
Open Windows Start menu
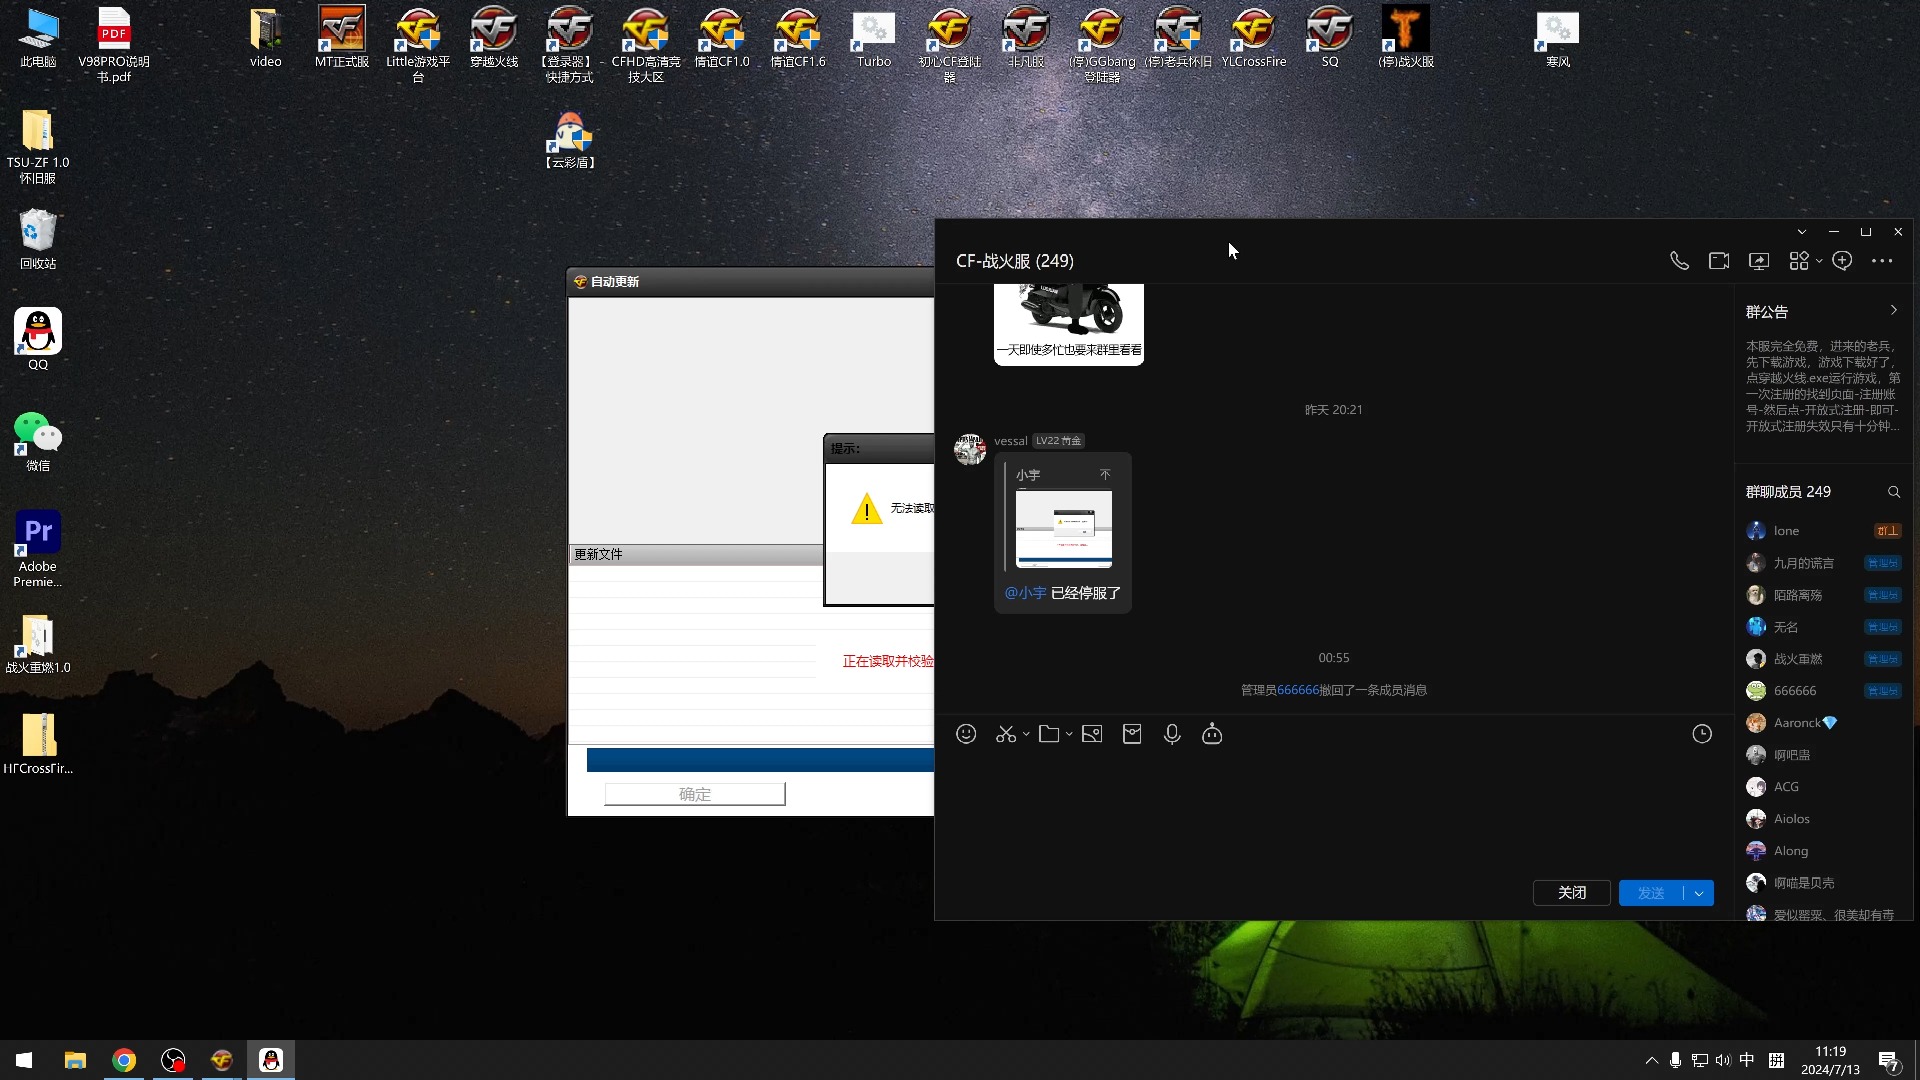tap(24, 1060)
